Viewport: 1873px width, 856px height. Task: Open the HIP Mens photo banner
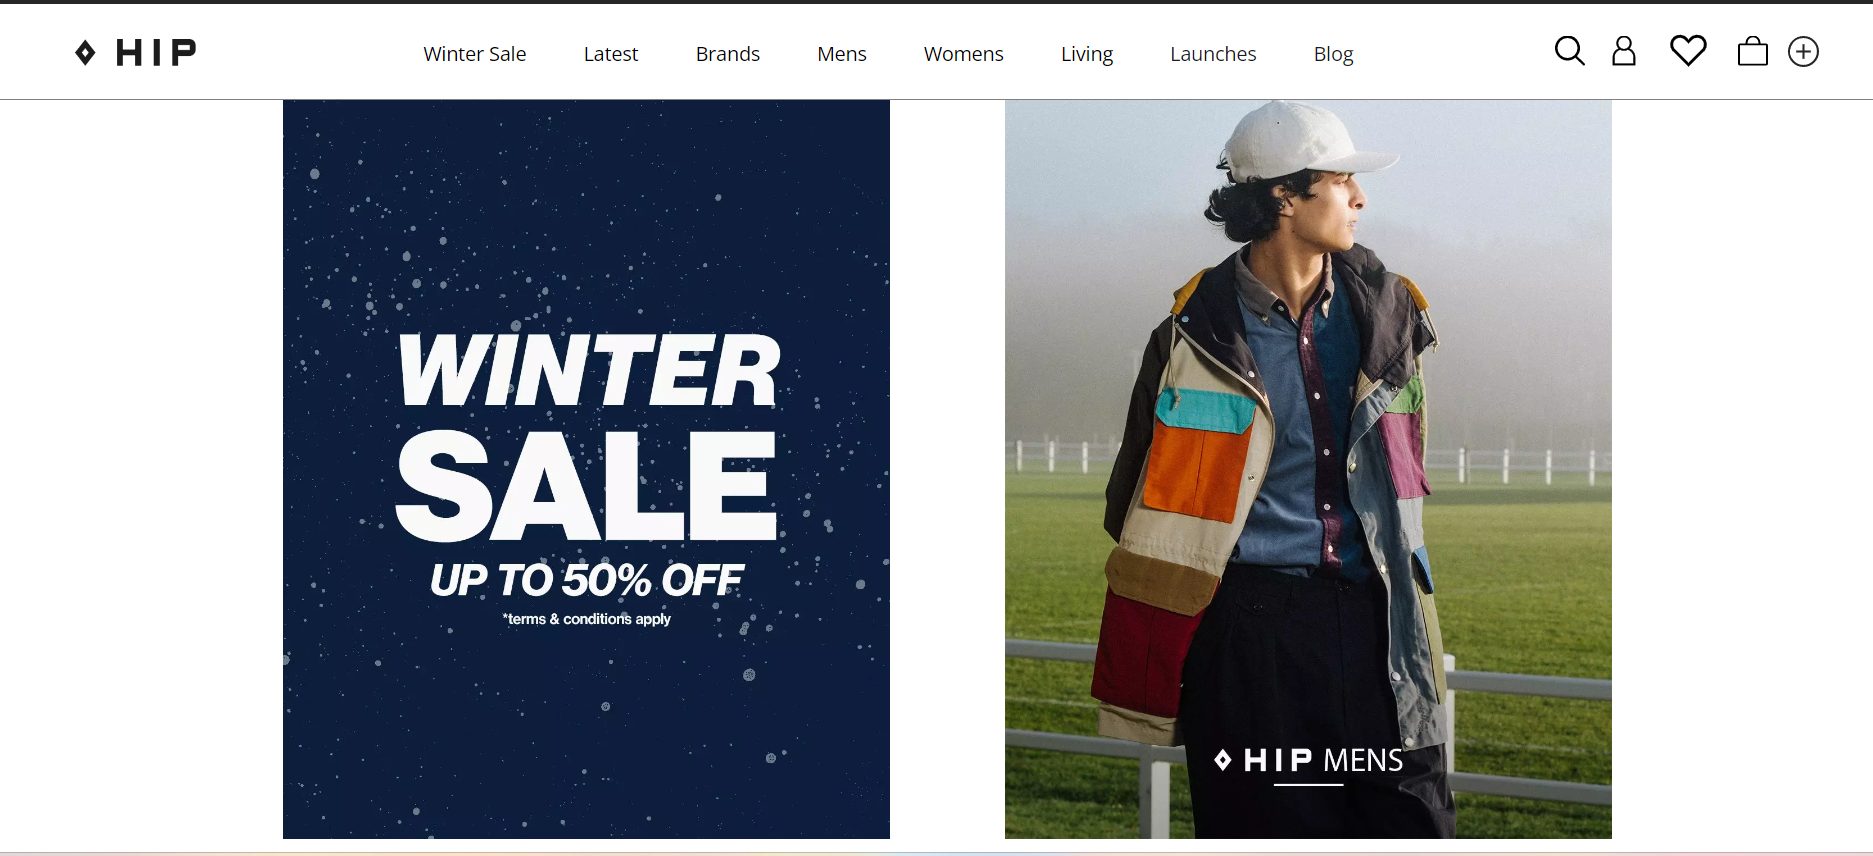click(x=1308, y=469)
